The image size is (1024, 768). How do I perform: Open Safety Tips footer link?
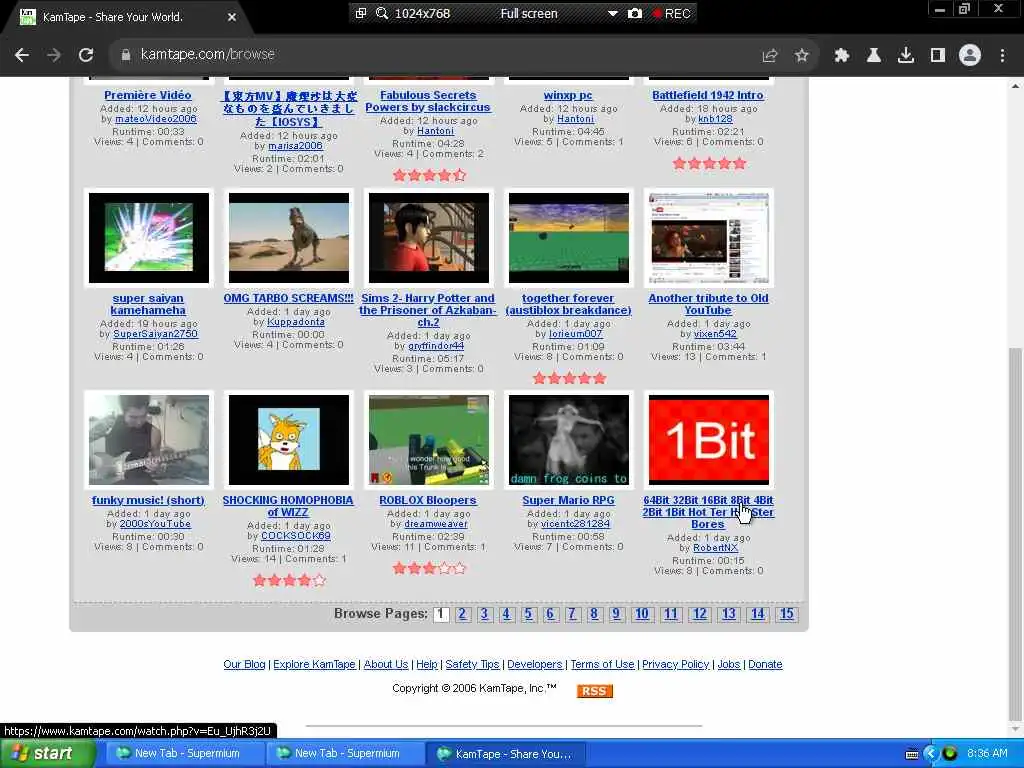coord(472,665)
